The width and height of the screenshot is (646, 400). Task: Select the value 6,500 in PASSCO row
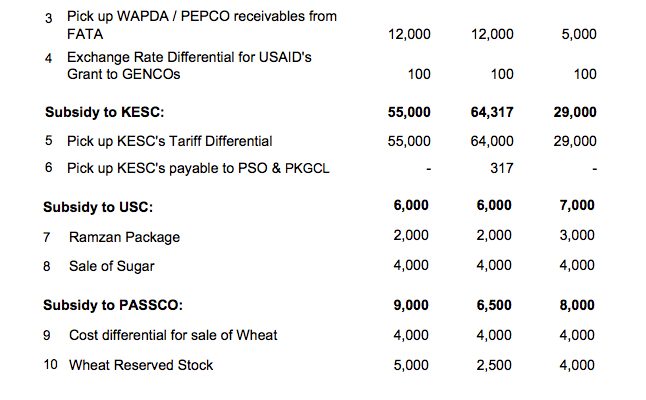click(494, 305)
